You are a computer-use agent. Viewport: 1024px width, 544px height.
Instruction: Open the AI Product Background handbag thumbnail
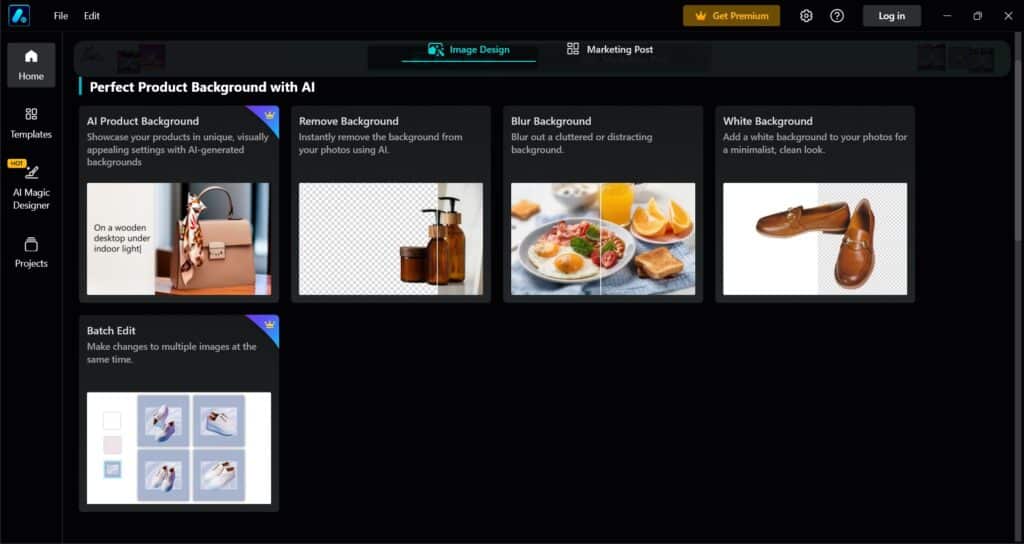tap(179, 238)
